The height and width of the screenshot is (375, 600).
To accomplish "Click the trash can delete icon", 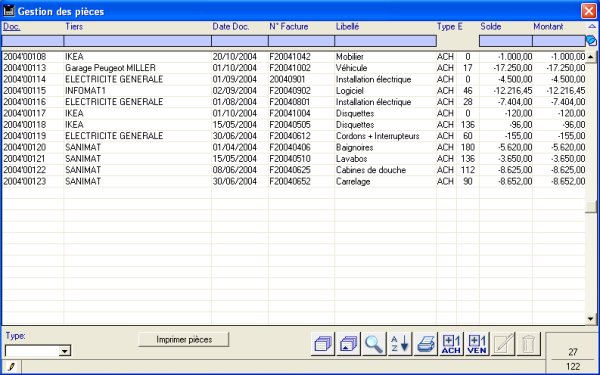I will (528, 344).
